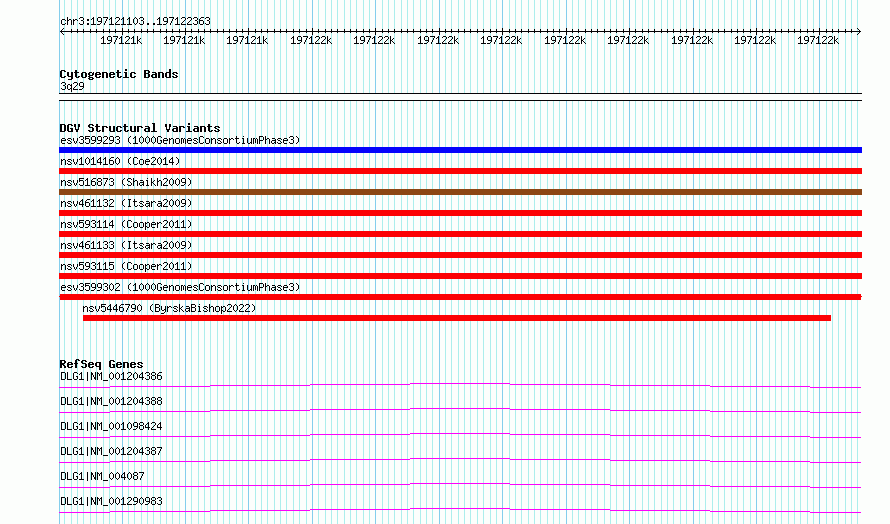Click the magenta intron line of NM_004087
890x524 pixels.
[x=460, y=484]
